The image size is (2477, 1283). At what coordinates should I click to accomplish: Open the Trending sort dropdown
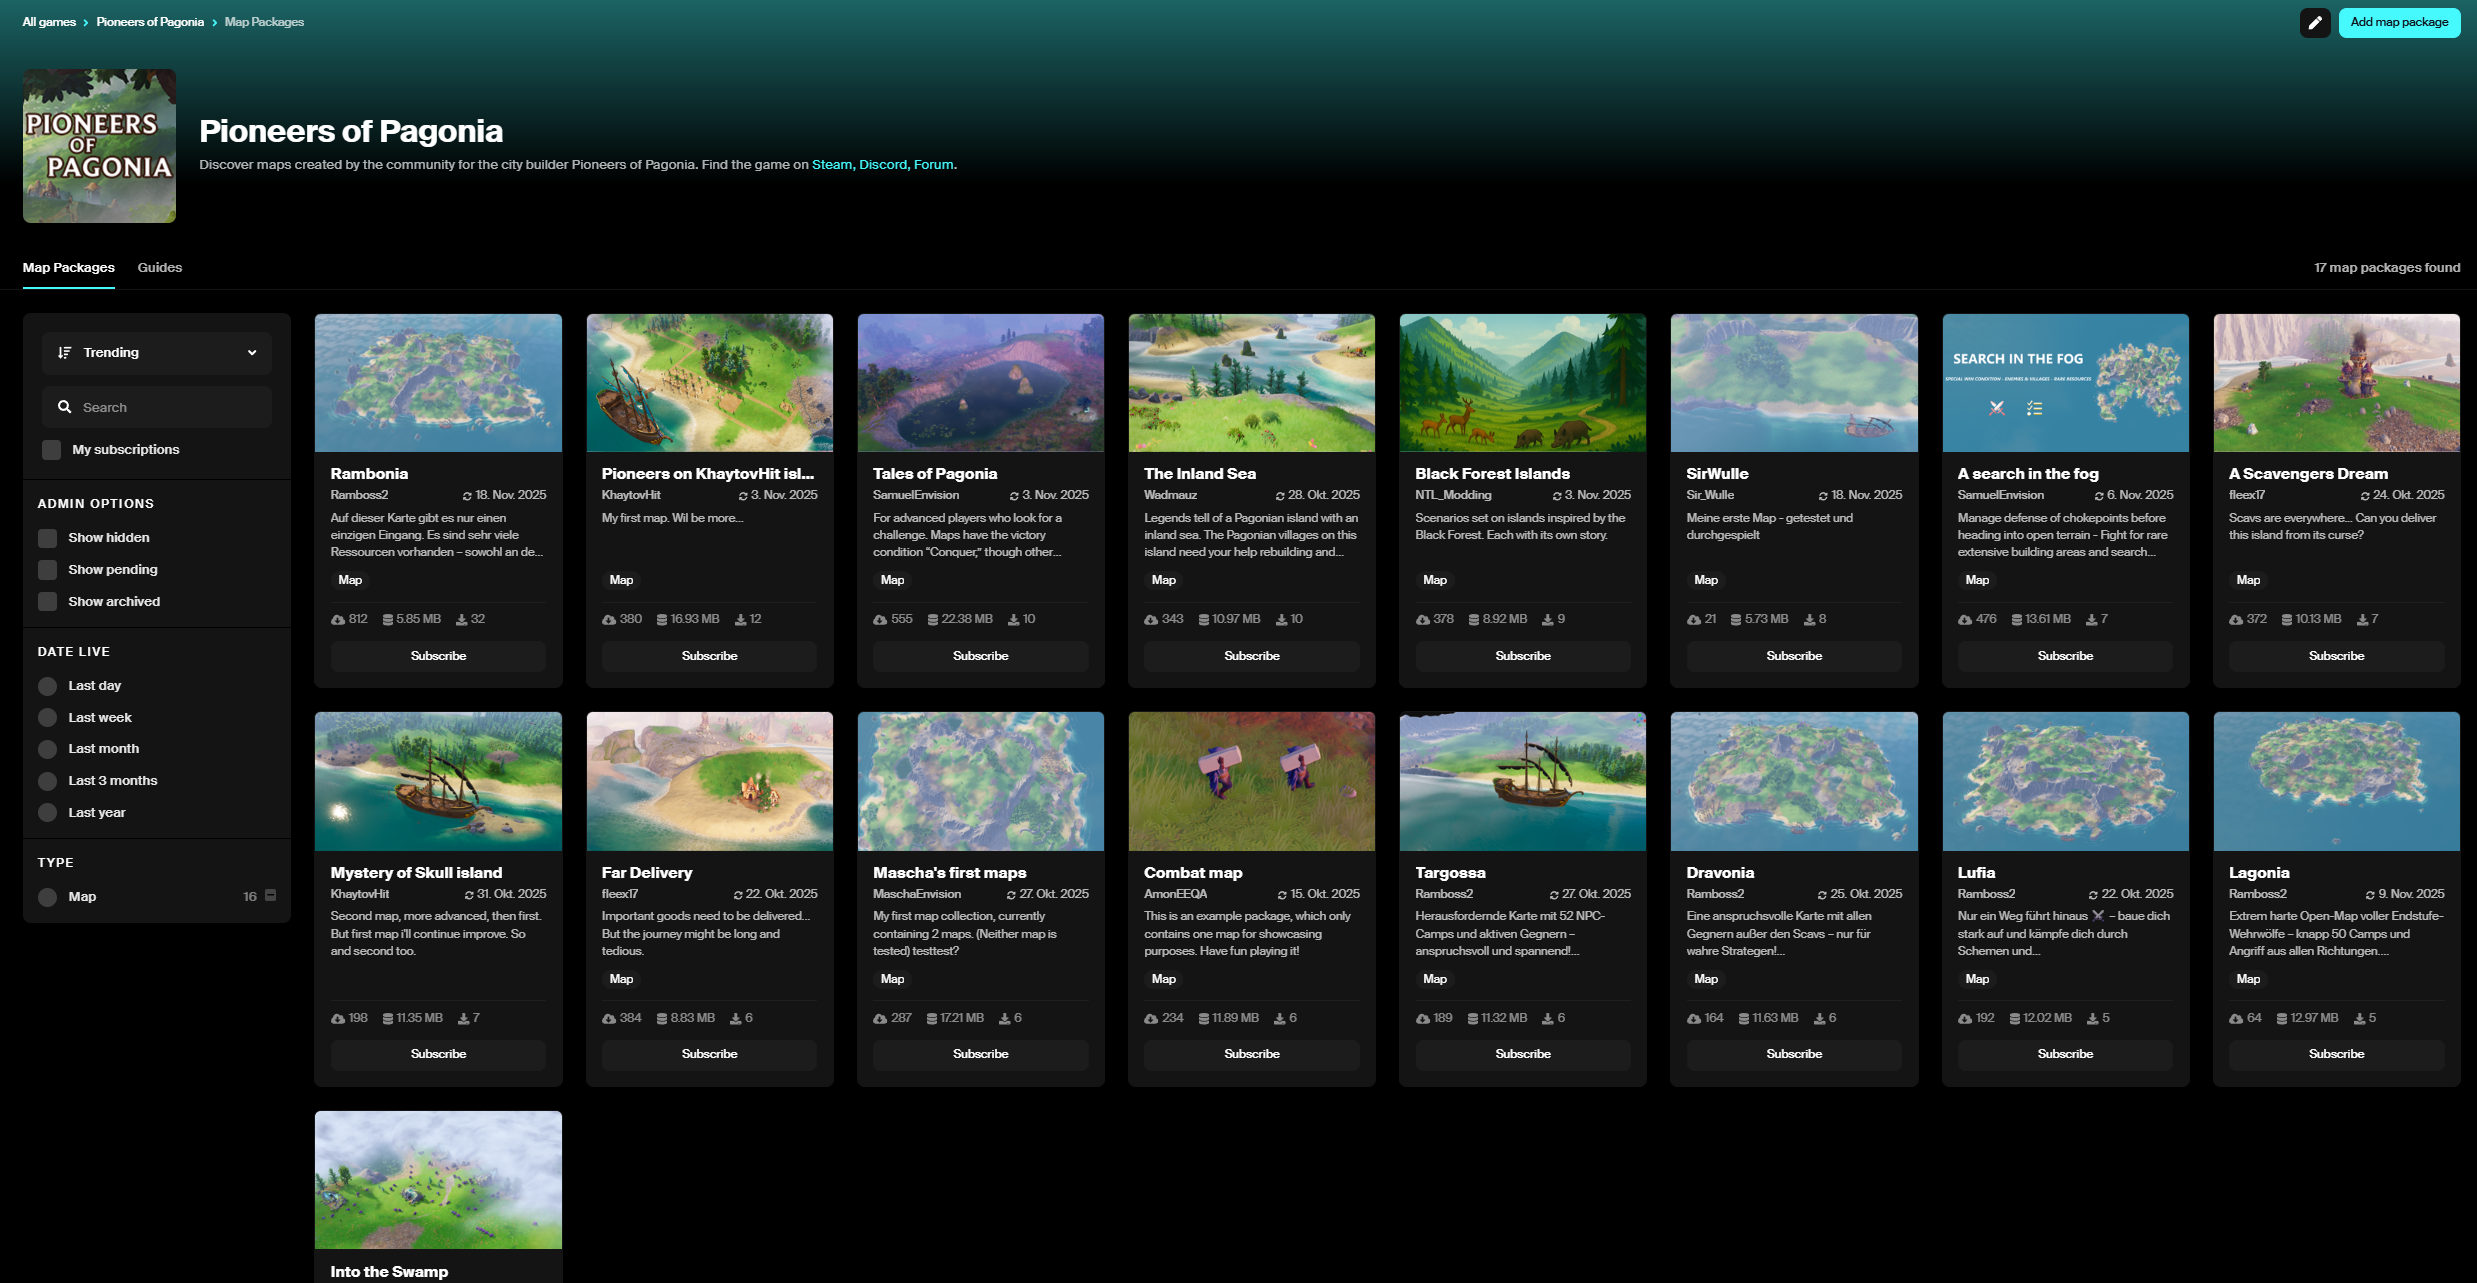coord(157,353)
